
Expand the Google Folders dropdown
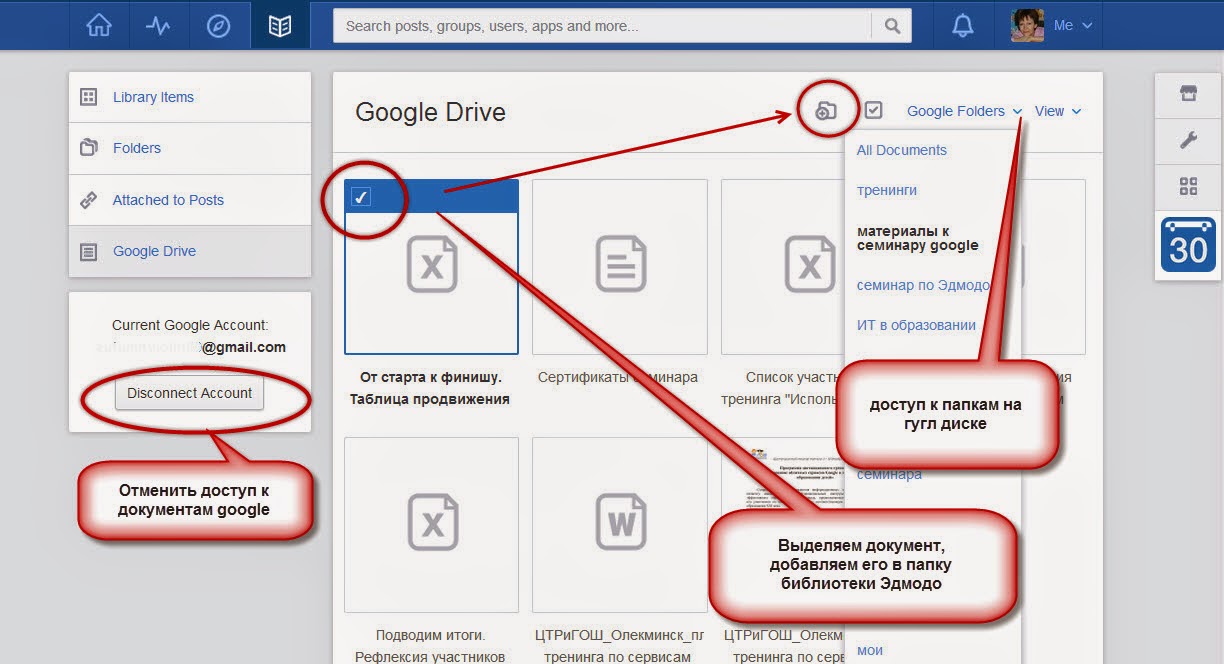point(964,111)
